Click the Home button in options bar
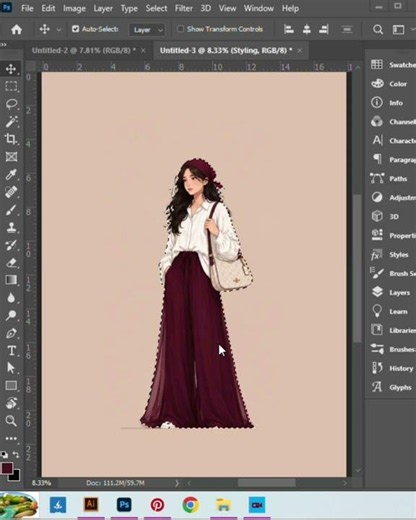 point(16,30)
